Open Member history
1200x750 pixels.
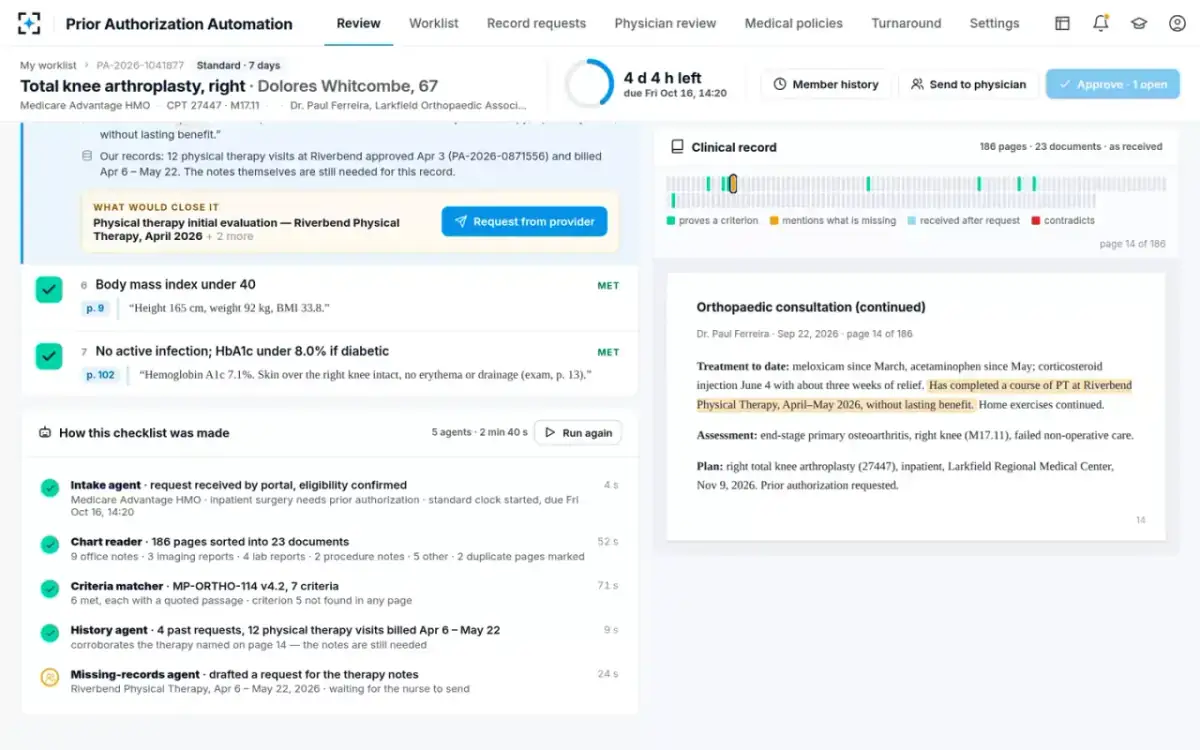826,84
